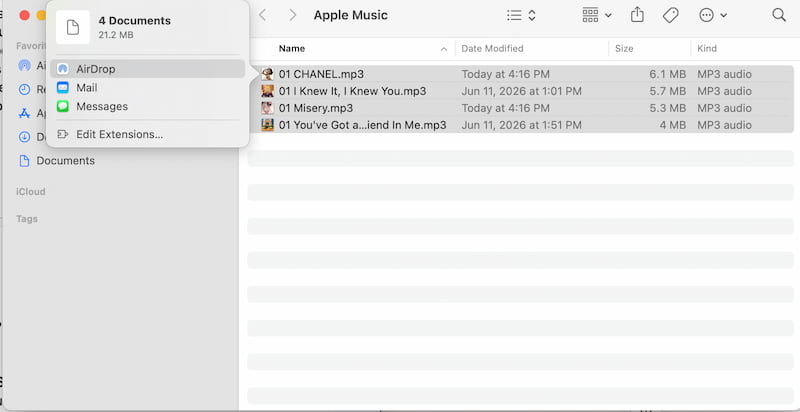Viewport: 800px width, 412px height.
Task: Choose AirDrop in the share popover
Action: [x=147, y=69]
